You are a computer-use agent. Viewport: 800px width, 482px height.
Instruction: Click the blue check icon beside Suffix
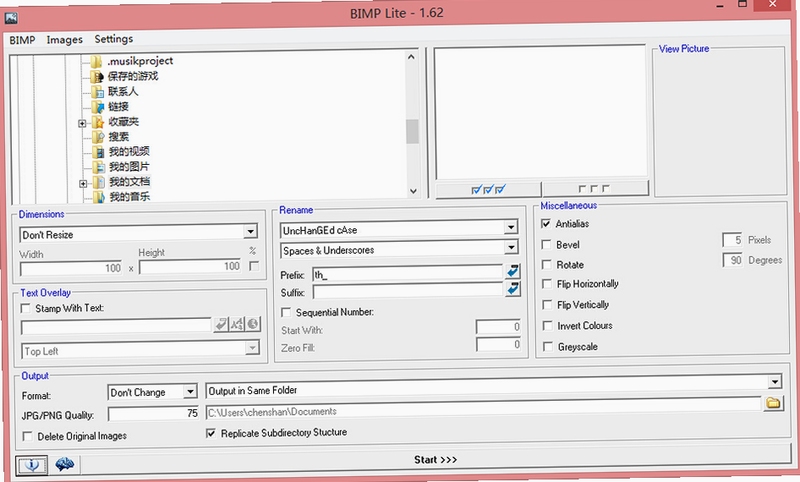[513, 289]
